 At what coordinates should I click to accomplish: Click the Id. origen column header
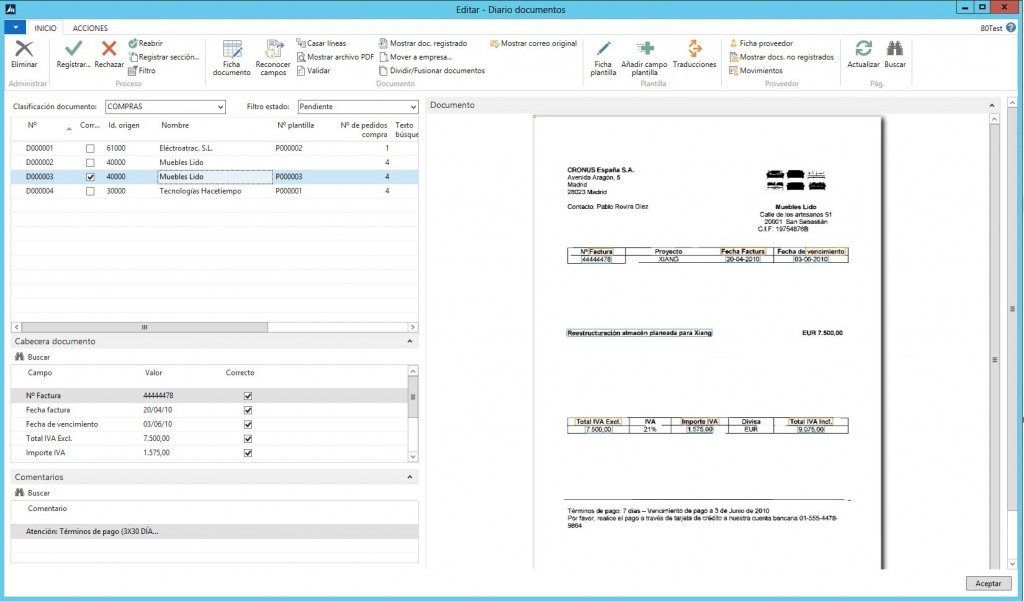pyautogui.click(x=124, y=125)
